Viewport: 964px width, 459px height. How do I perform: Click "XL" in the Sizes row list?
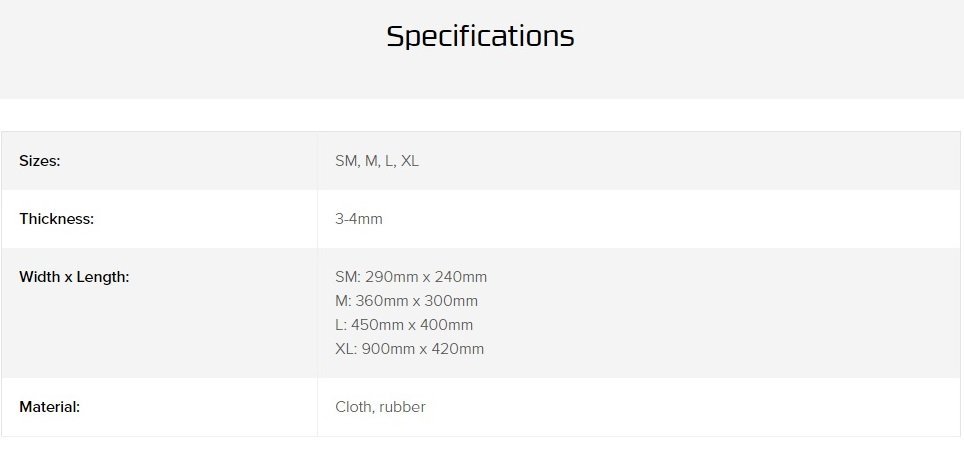(410, 161)
